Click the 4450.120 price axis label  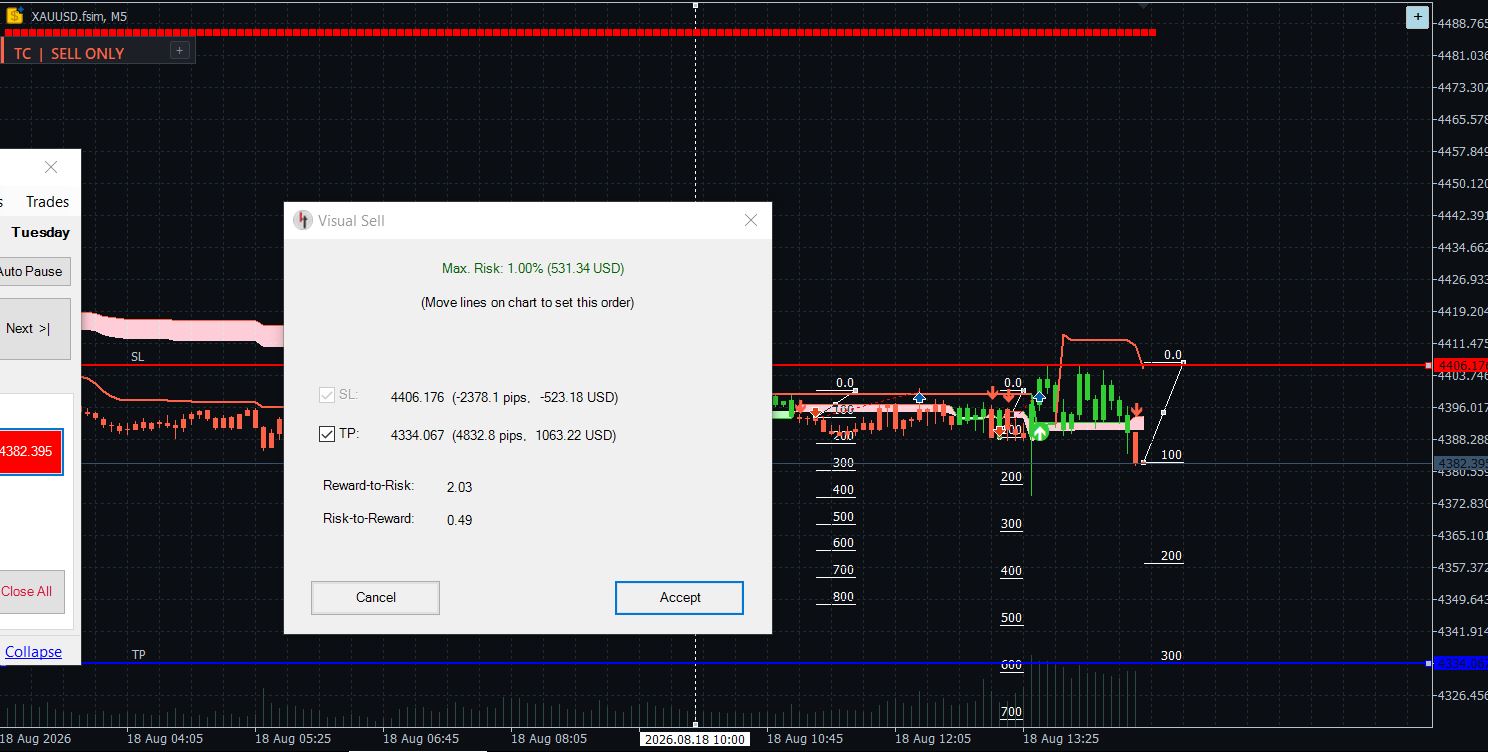(x=1462, y=184)
